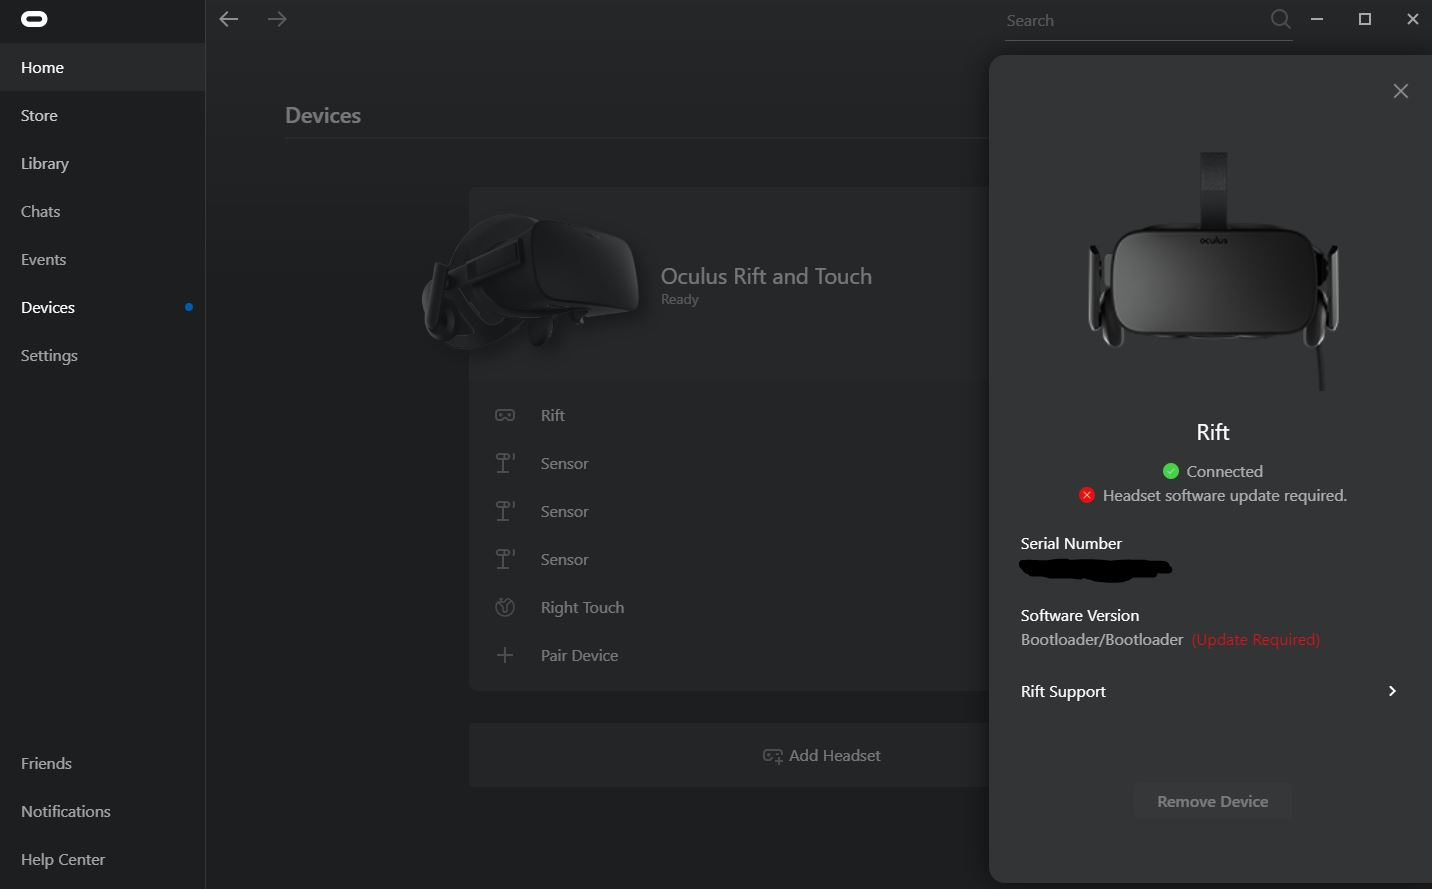The image size is (1432, 889).
Task: Click the Right Touch controller icon
Action: pyautogui.click(x=505, y=607)
